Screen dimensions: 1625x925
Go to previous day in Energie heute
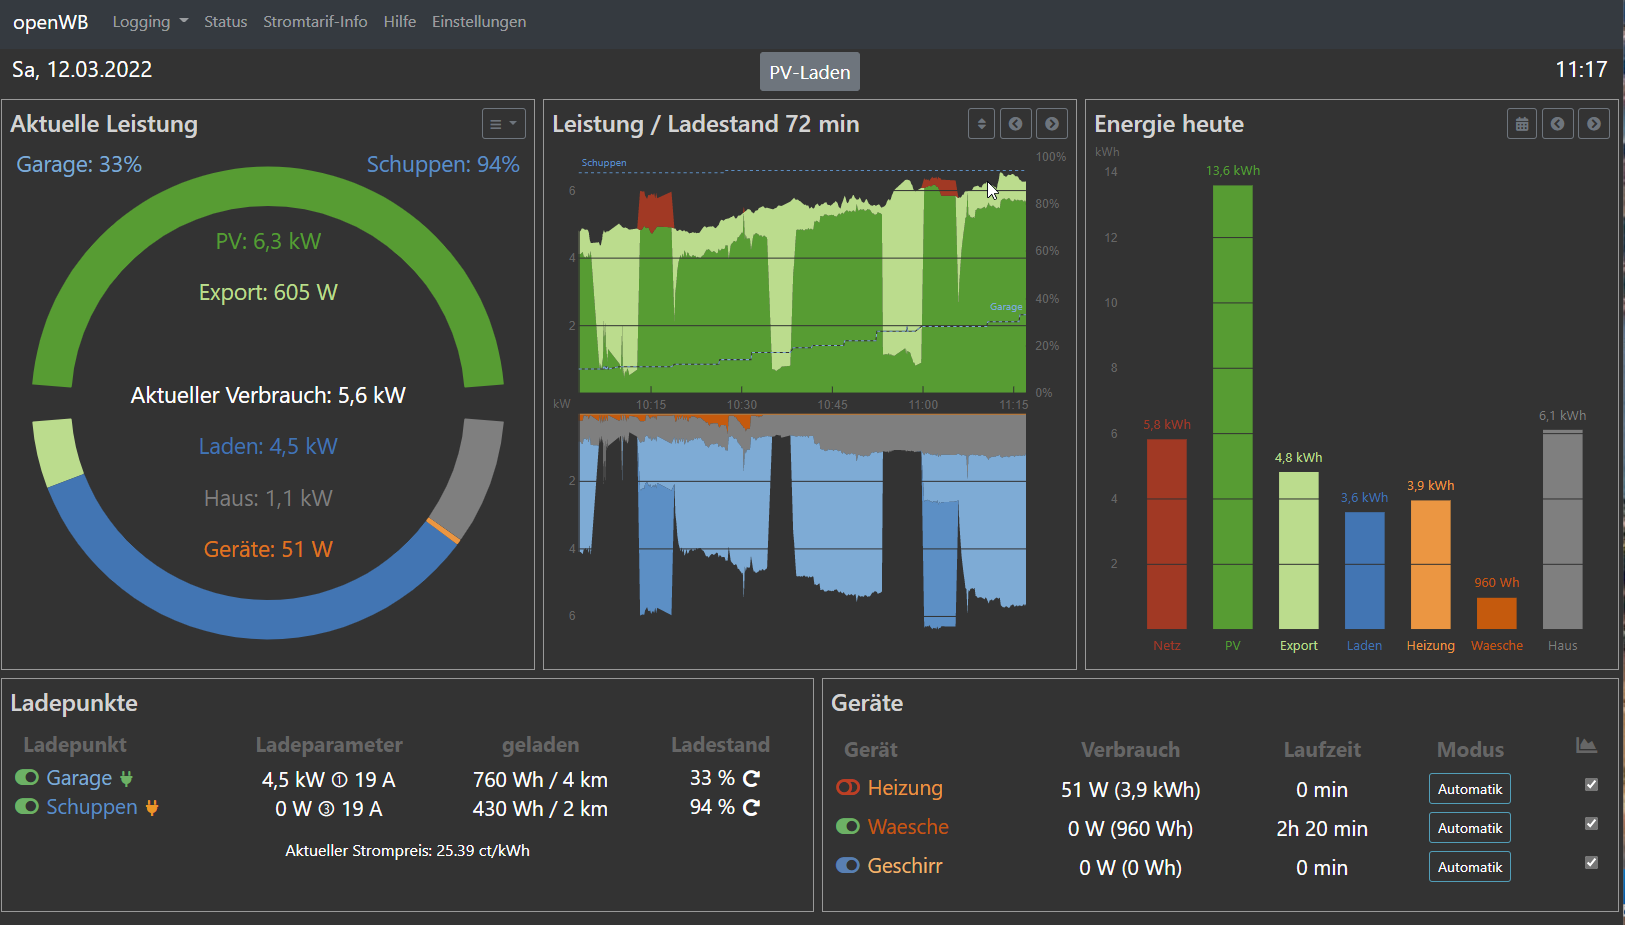click(x=1557, y=124)
